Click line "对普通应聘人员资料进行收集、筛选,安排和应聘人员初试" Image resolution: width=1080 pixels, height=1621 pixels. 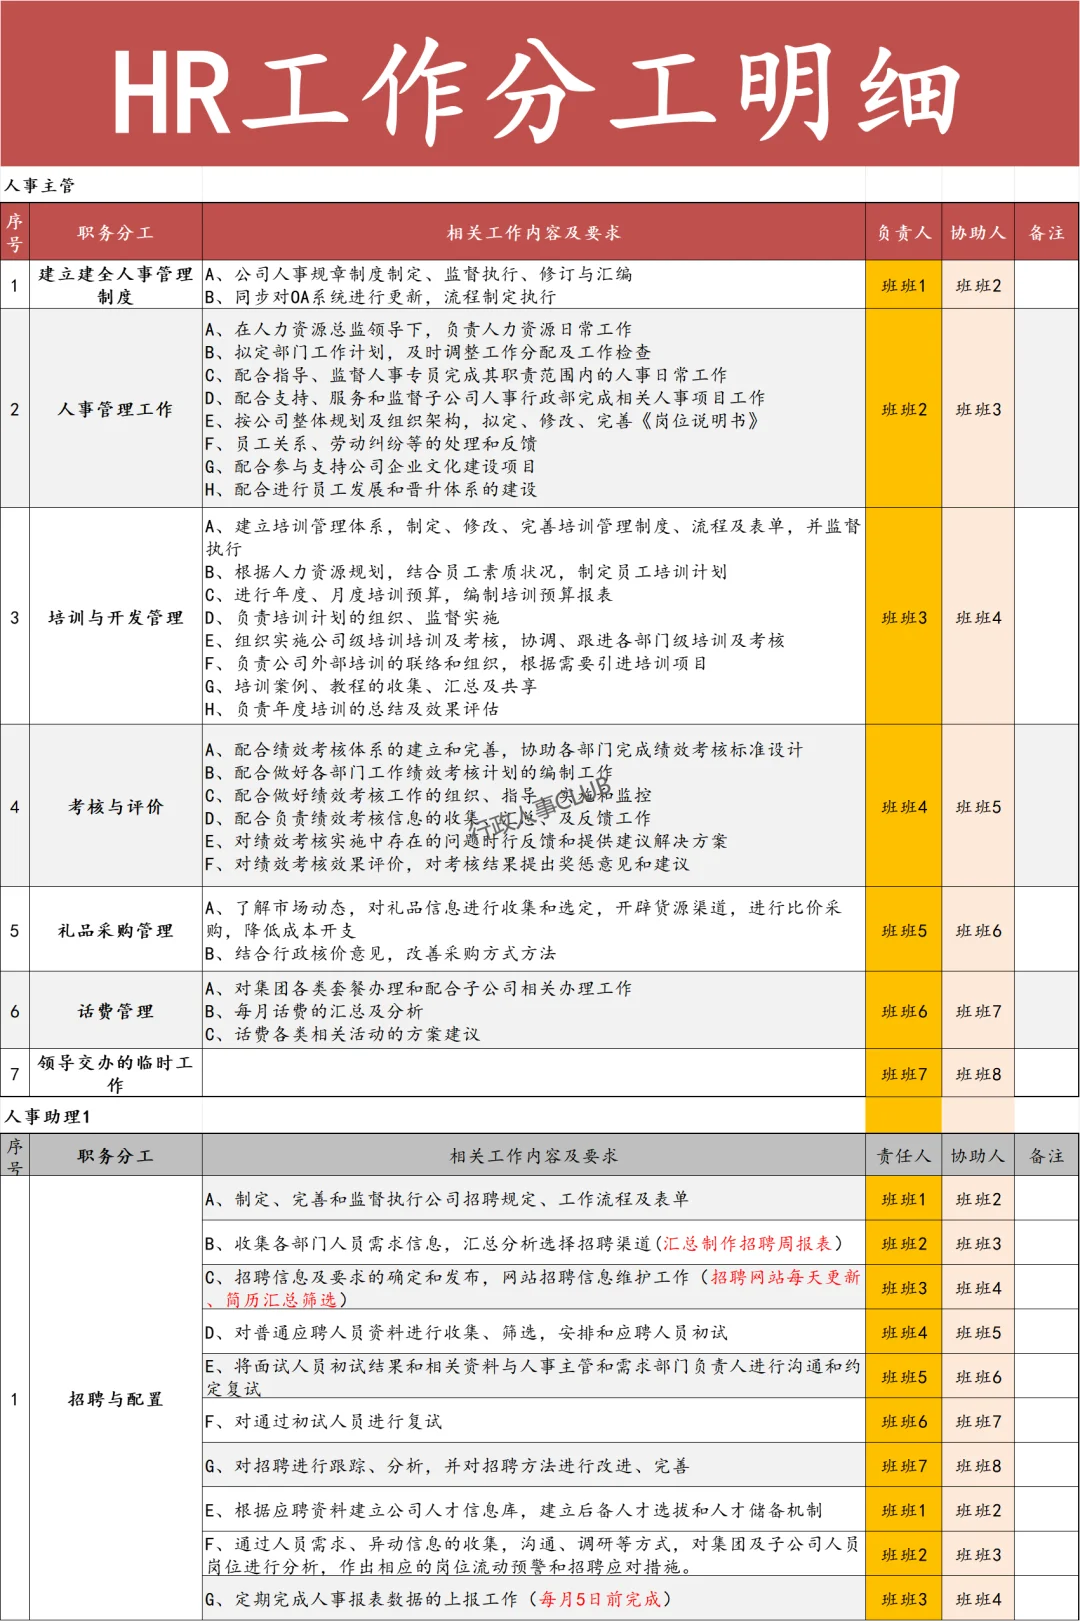467,1332
